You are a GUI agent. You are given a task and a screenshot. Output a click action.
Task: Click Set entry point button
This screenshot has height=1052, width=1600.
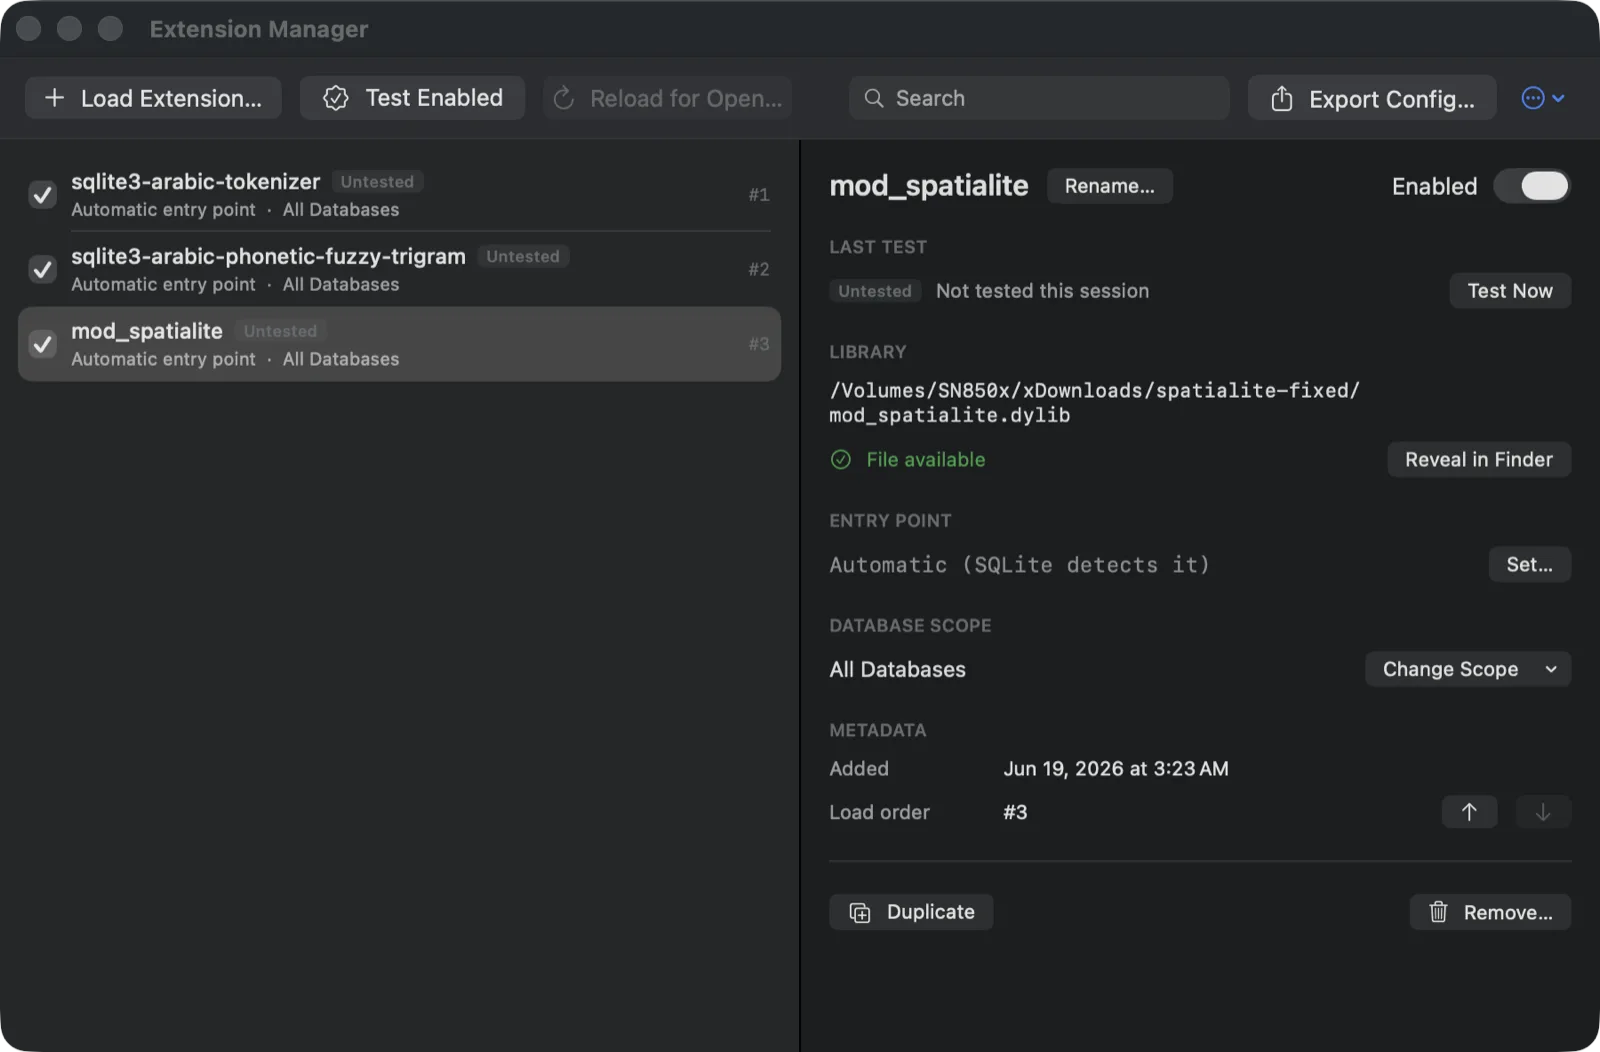pos(1529,564)
